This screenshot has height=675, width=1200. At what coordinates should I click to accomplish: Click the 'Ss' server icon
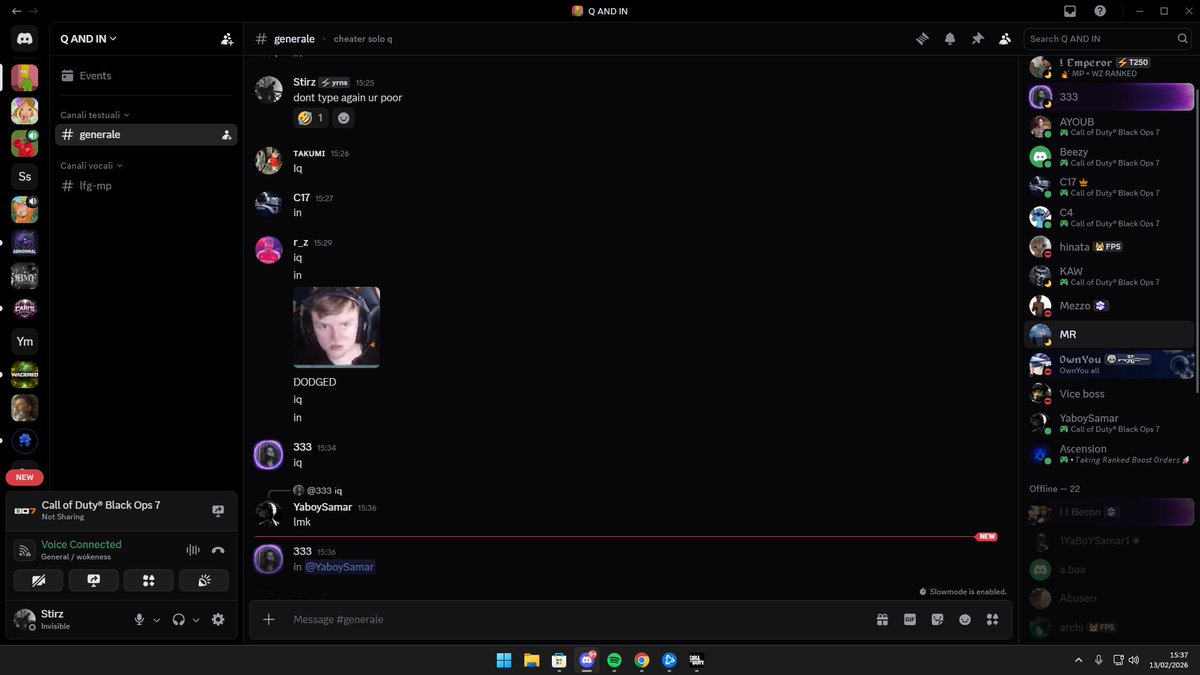pyautogui.click(x=25, y=176)
